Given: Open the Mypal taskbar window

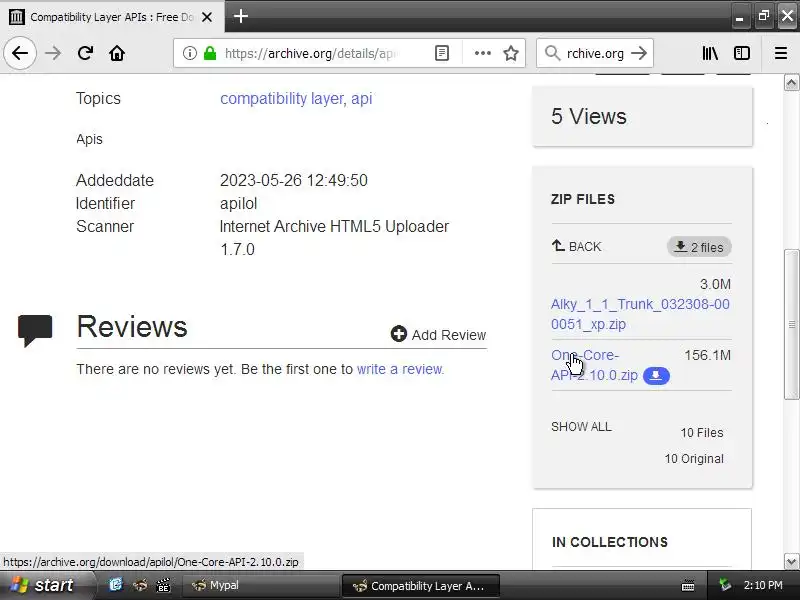Looking at the screenshot, I should point(260,585).
